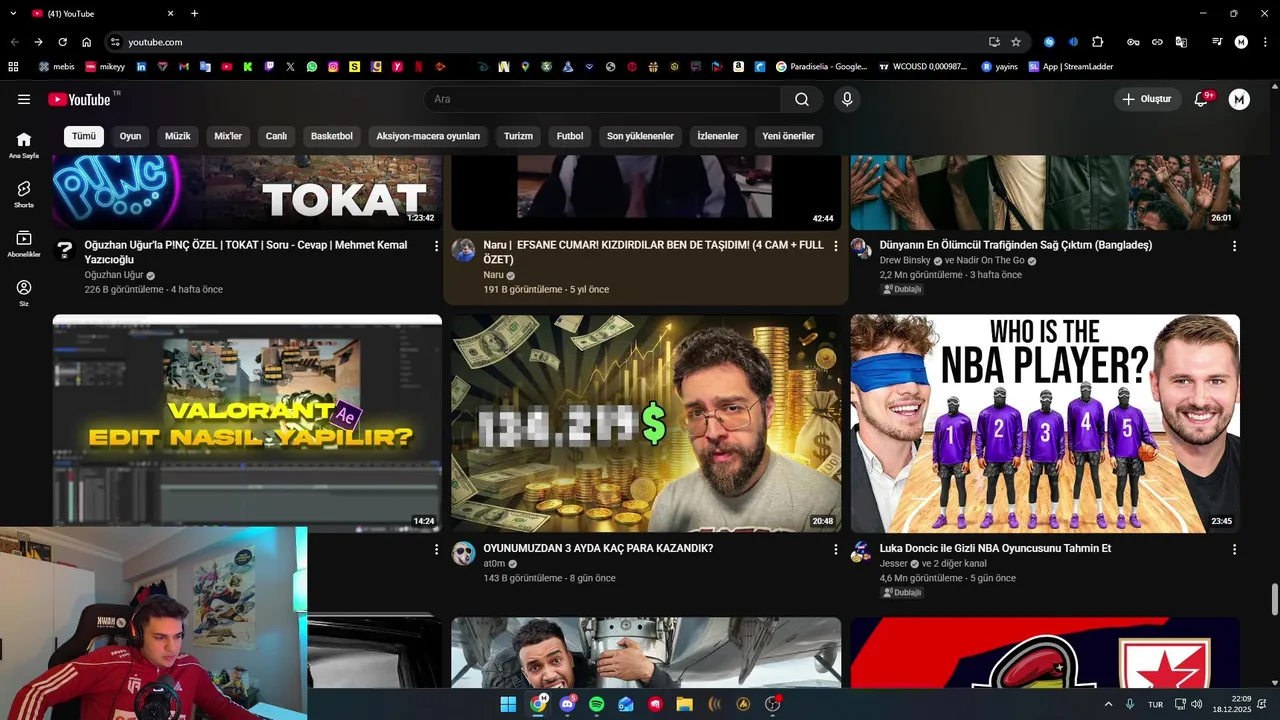This screenshot has height=720, width=1280.
Task: Select the Canlı filter chip
Action: click(276, 136)
